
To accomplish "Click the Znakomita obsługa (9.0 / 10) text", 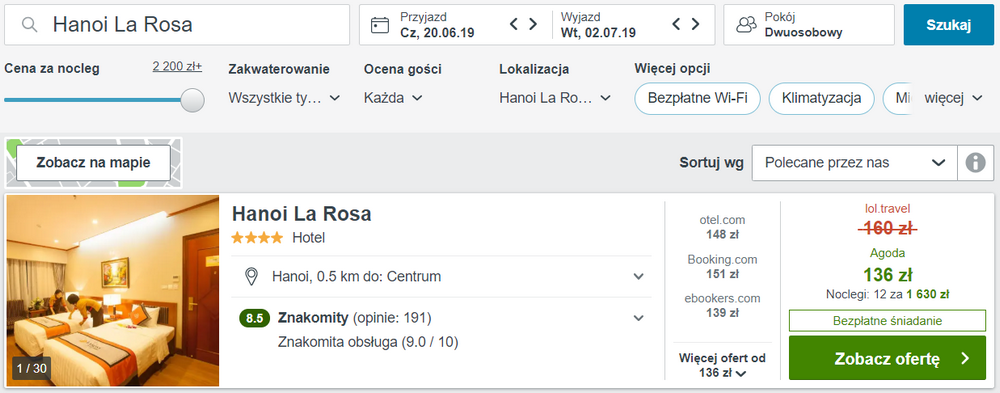I will point(368,342).
